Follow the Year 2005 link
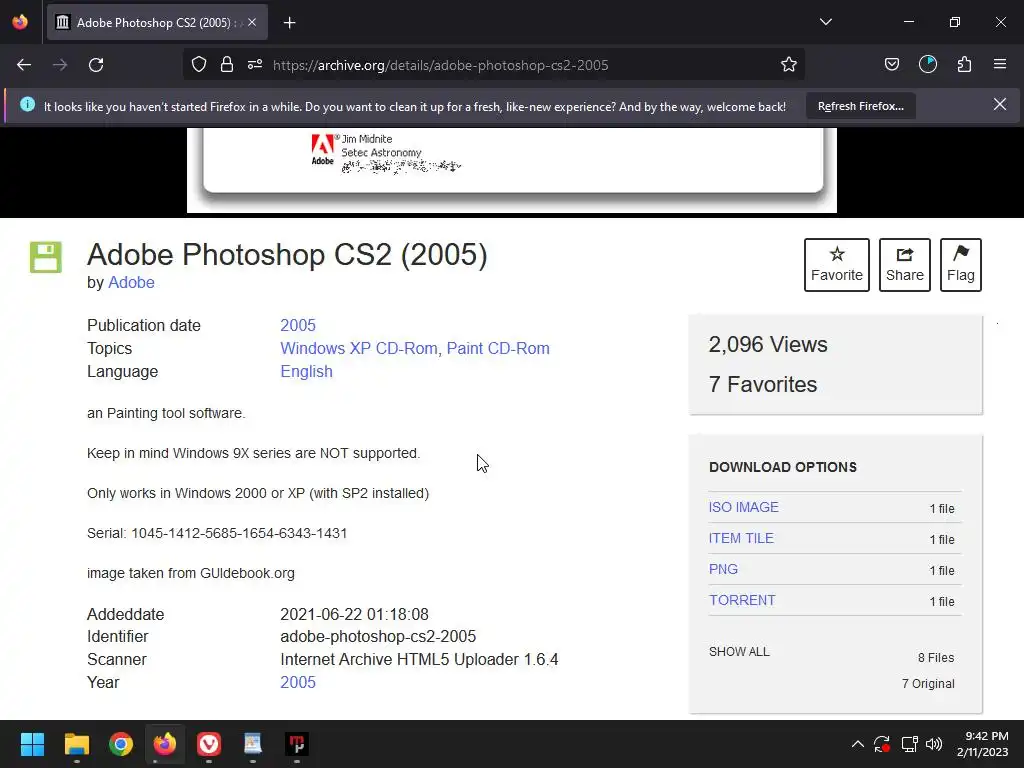This screenshot has height=768, width=1024. coord(298,682)
